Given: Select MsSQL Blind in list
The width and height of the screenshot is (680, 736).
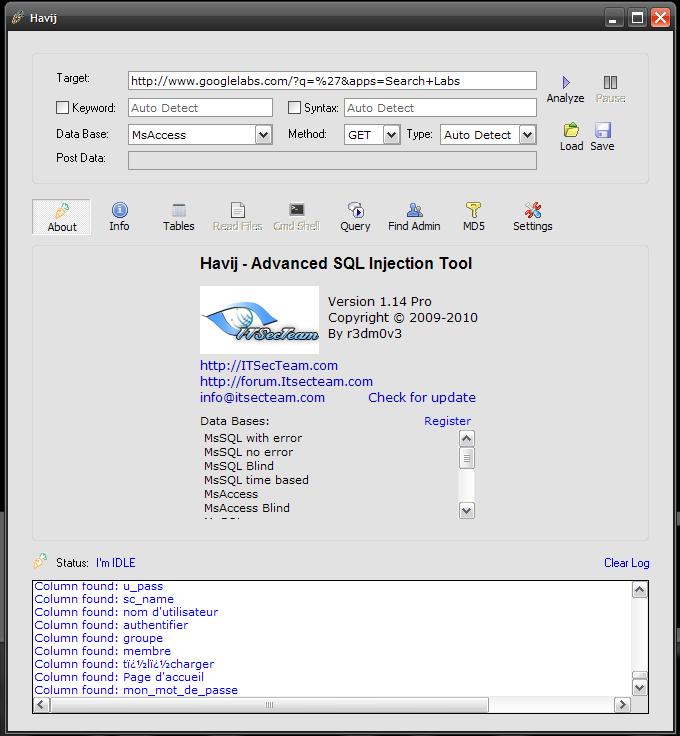Looking at the screenshot, I should click(x=239, y=466).
